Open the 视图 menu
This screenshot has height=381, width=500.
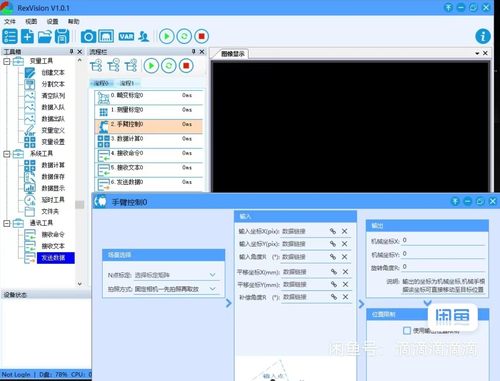[x=31, y=21]
